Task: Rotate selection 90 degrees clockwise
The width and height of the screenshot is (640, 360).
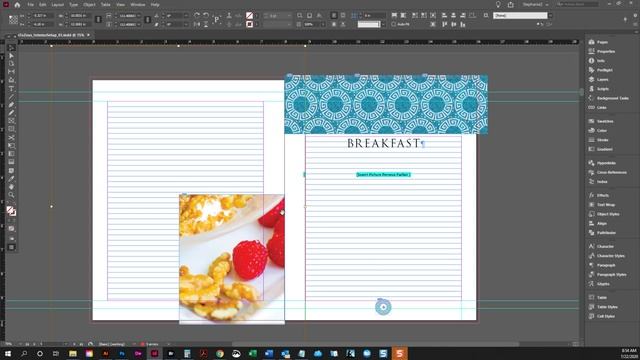Action: pyautogui.click(x=197, y=15)
